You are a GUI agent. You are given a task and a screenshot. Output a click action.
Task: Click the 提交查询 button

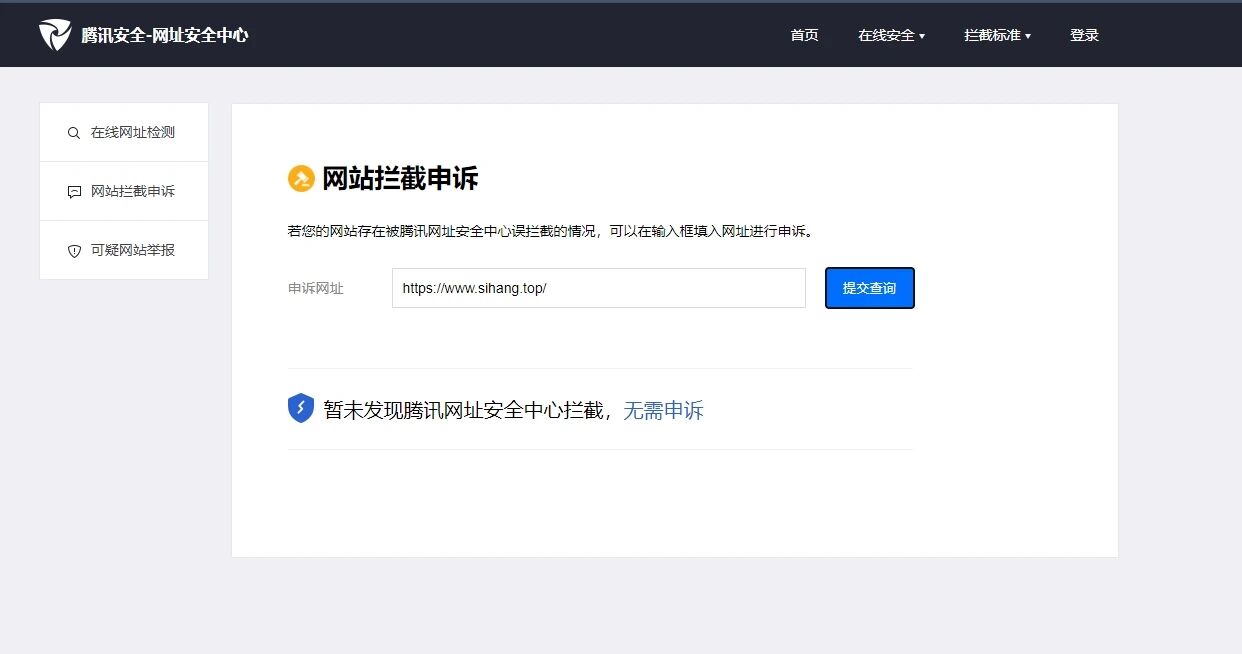[870, 288]
